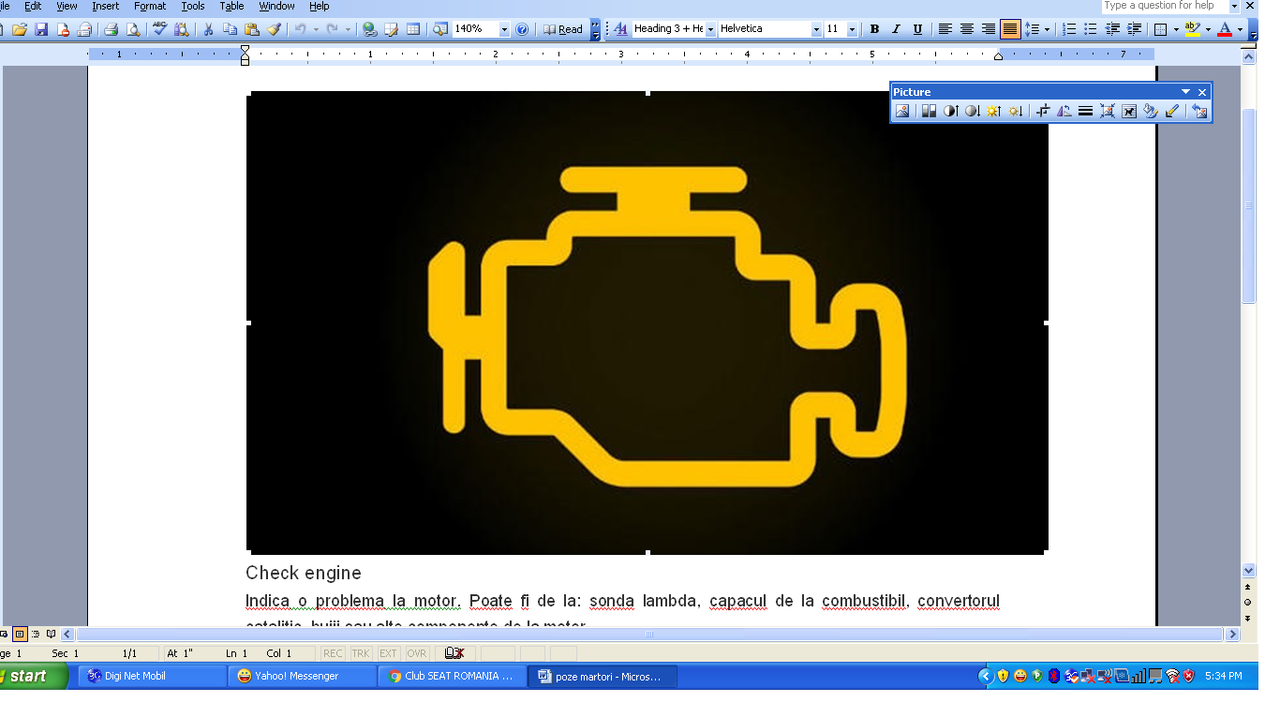
Task: Click the Windows start button
Action: click(x=33, y=676)
